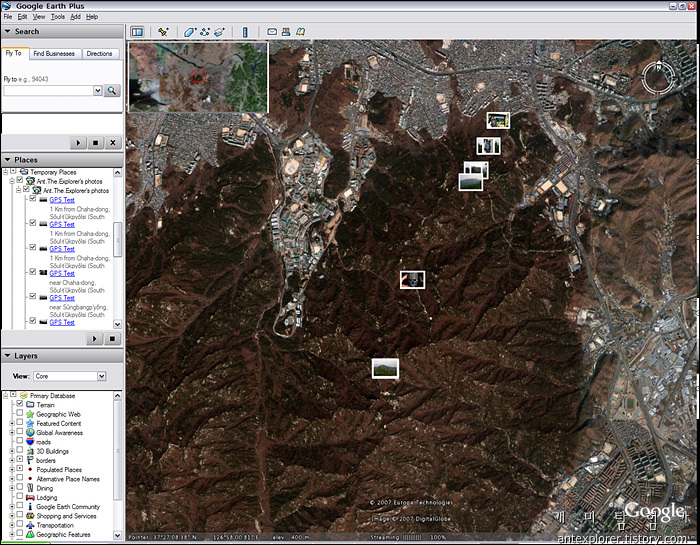Click the Places panel vertical scrollbar thumb
The image size is (700, 545).
117,239
